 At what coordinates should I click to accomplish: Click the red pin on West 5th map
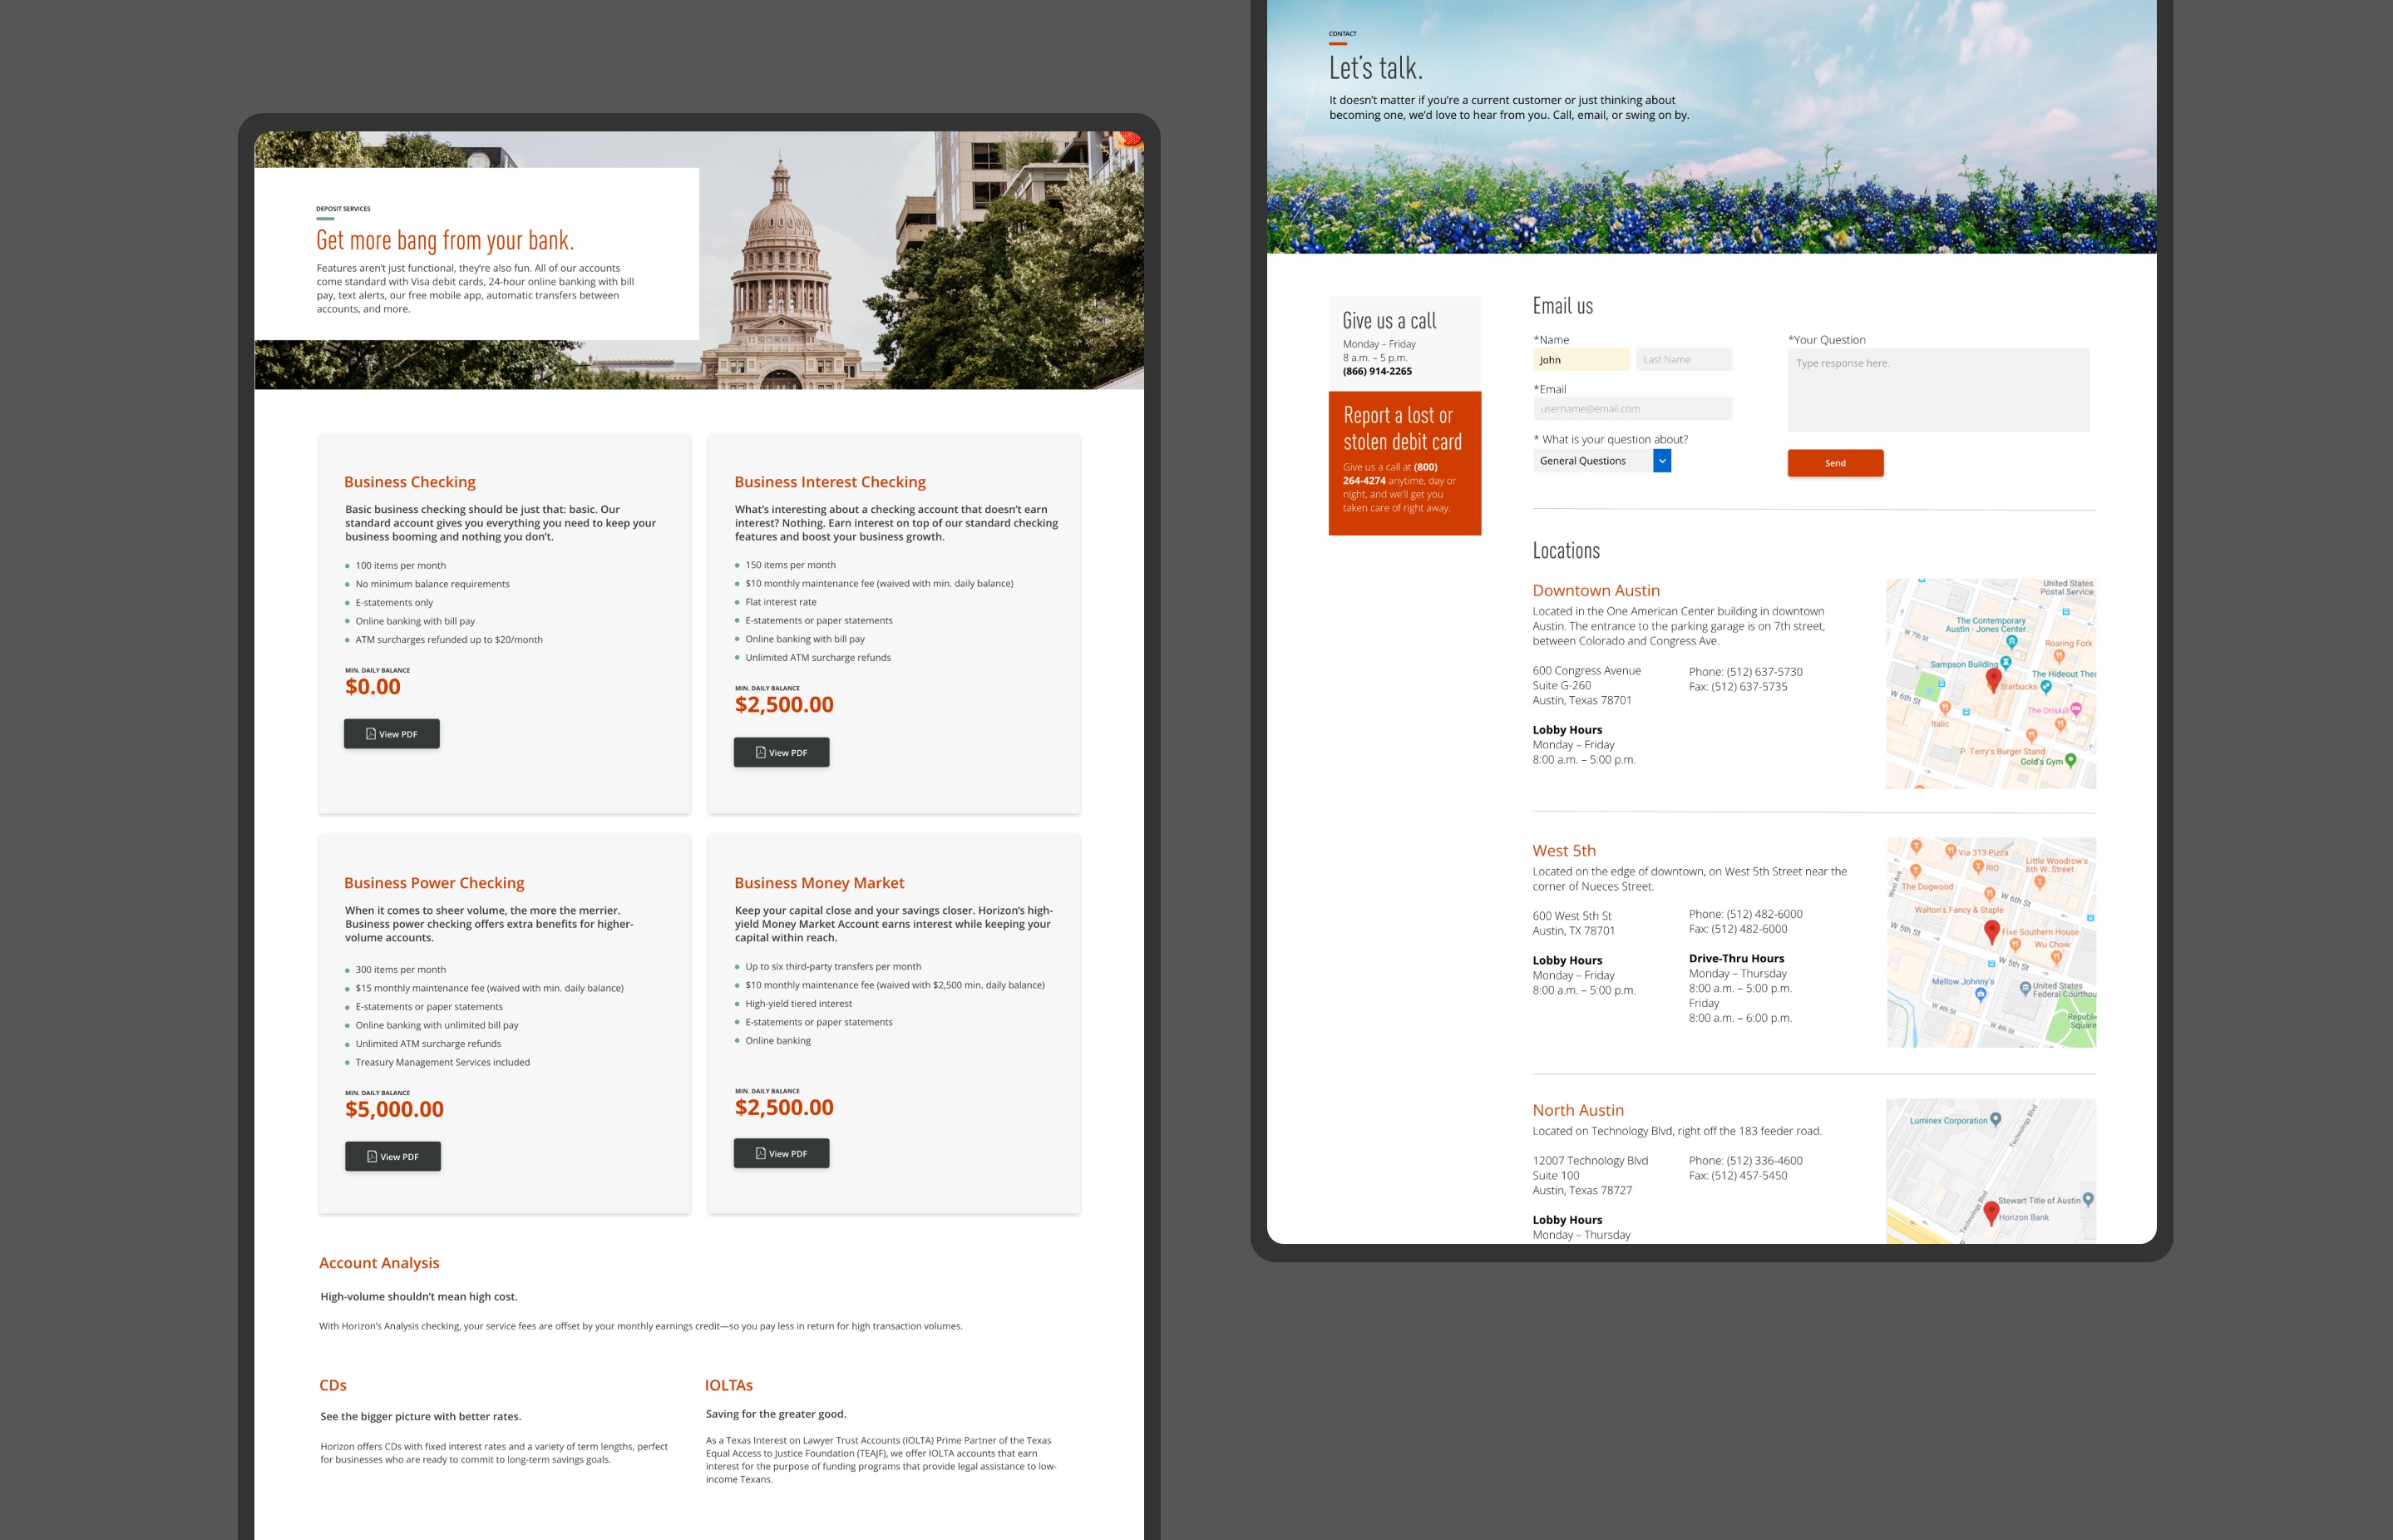[x=1991, y=931]
